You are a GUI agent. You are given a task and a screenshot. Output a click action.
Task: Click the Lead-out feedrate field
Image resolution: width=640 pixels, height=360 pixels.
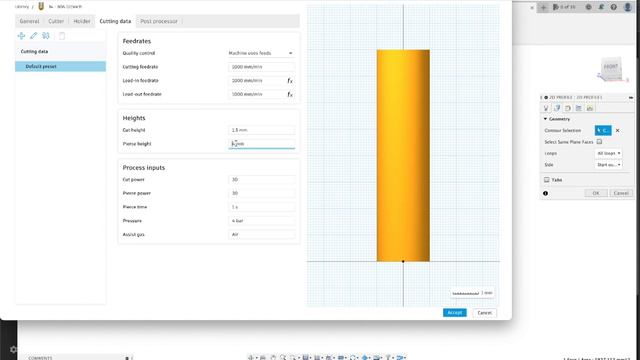click(257, 94)
